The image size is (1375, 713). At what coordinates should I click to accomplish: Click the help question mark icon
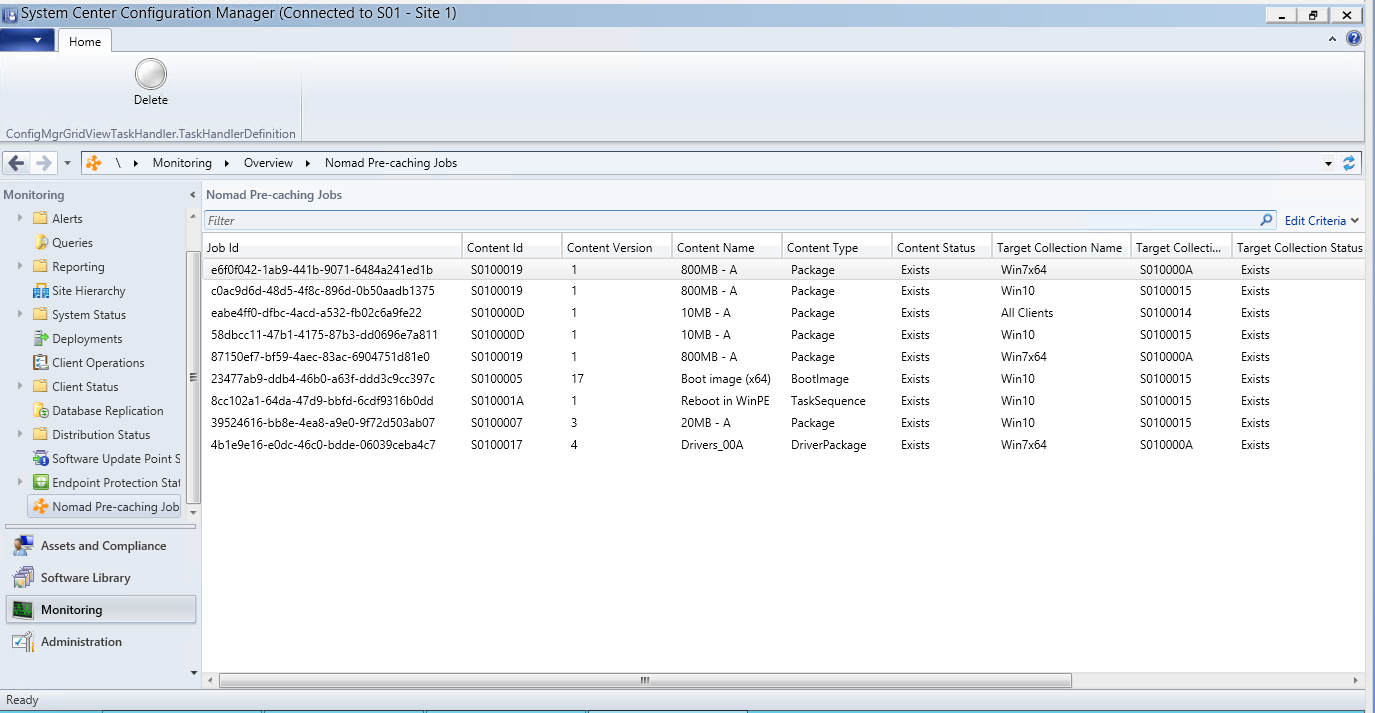point(1354,39)
